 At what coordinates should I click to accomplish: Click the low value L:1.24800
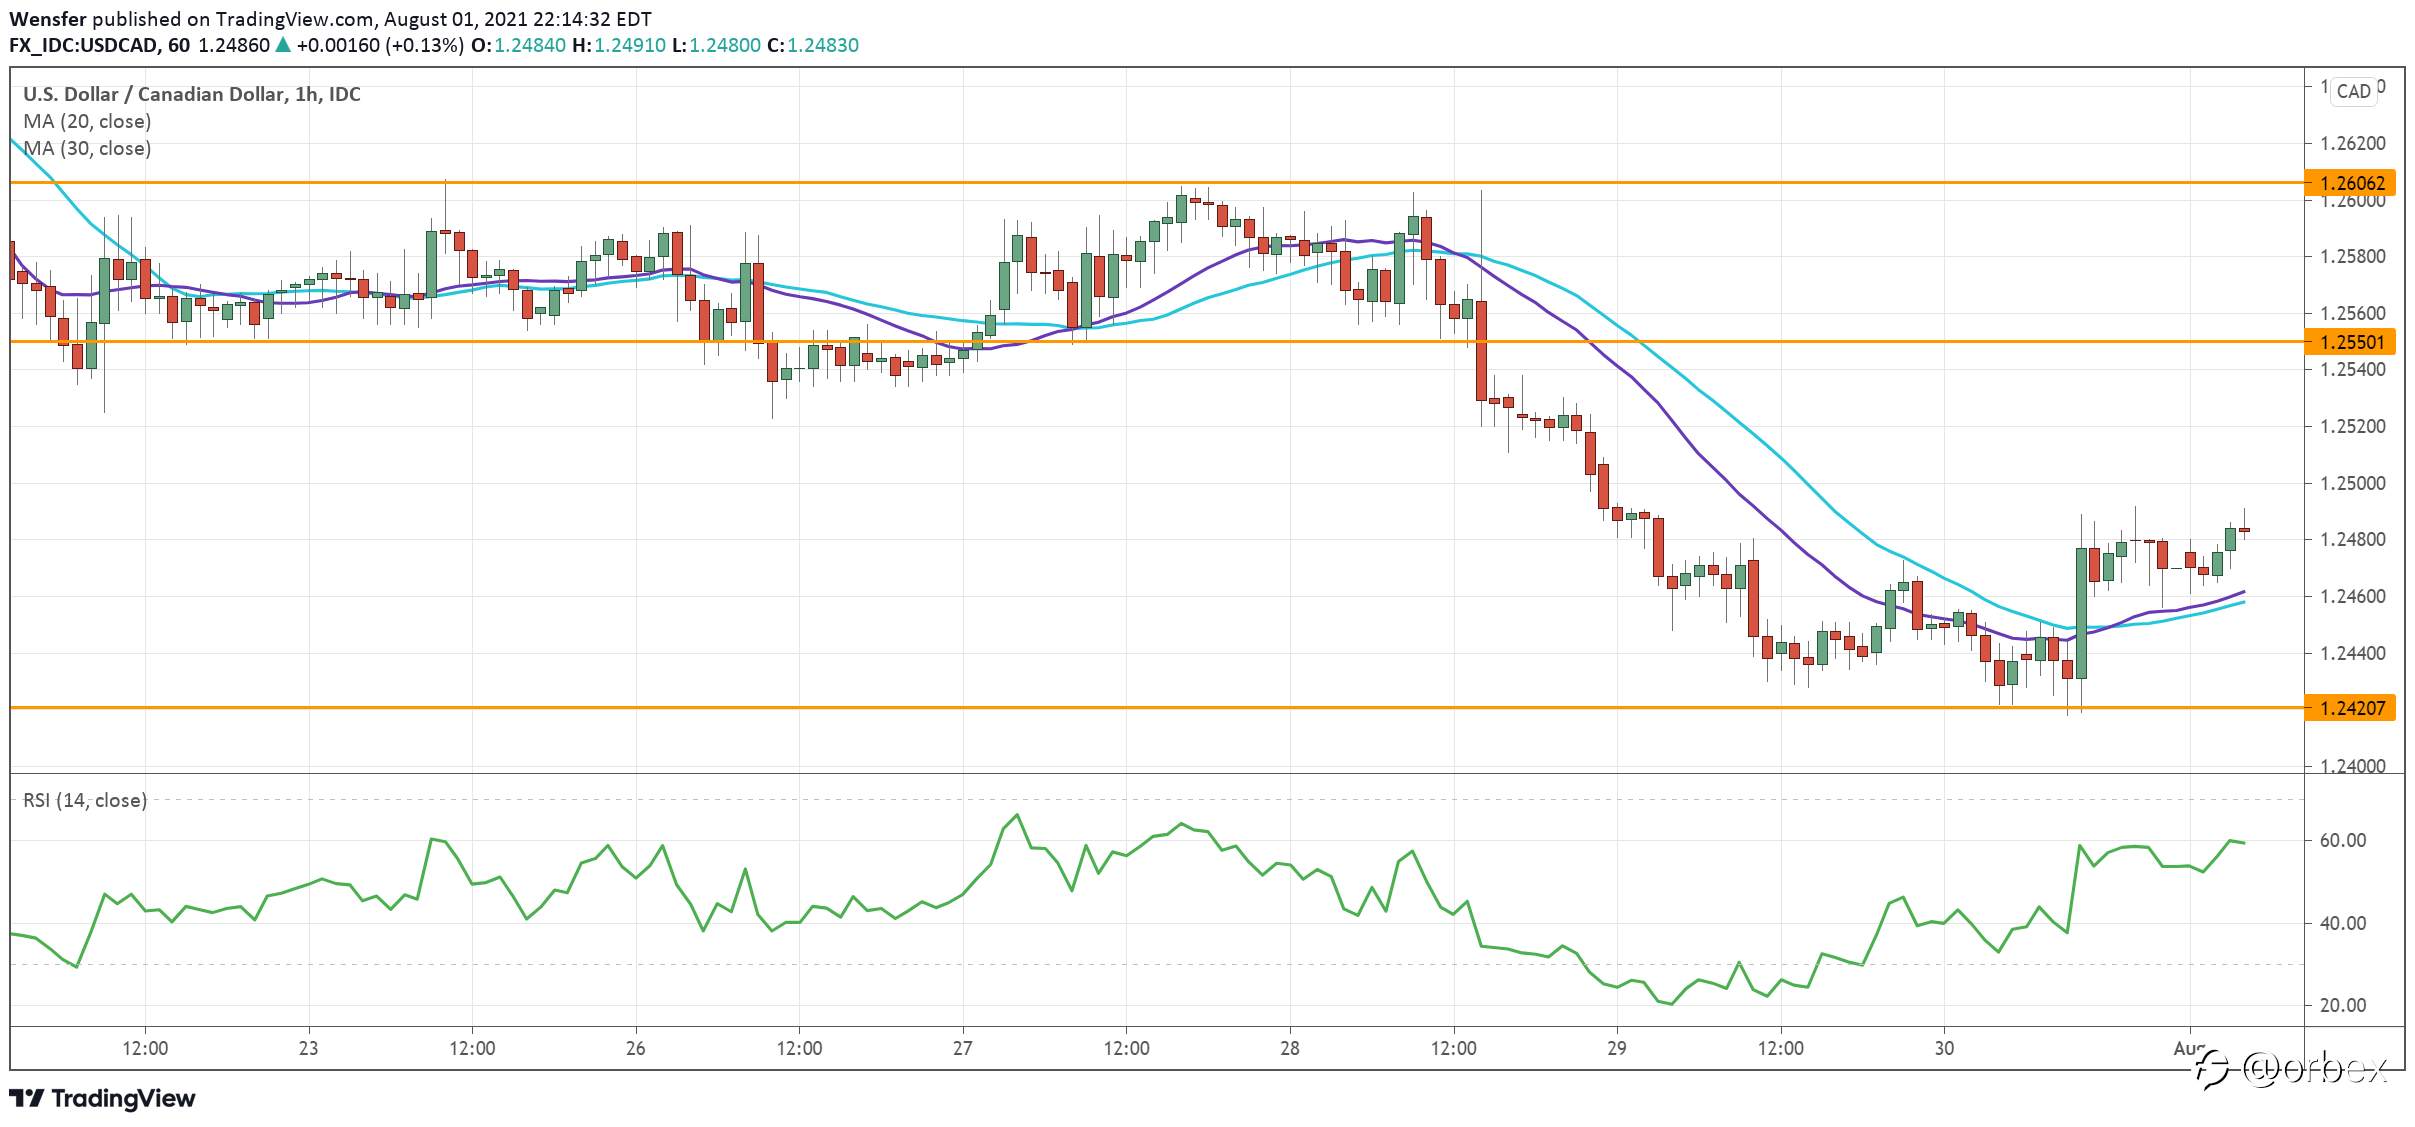click(x=716, y=45)
